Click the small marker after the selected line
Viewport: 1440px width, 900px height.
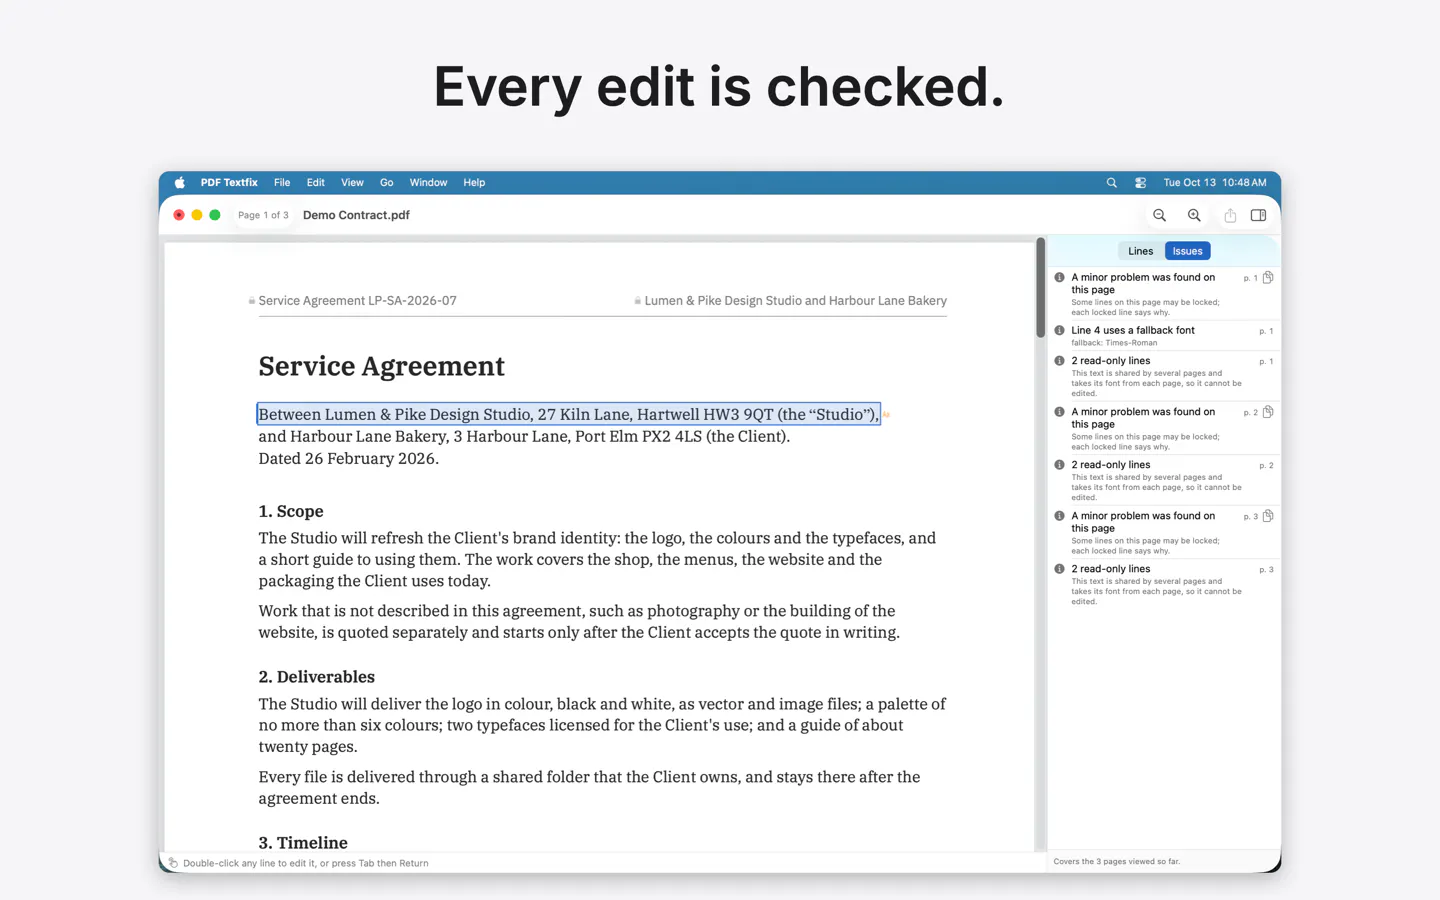coord(886,414)
